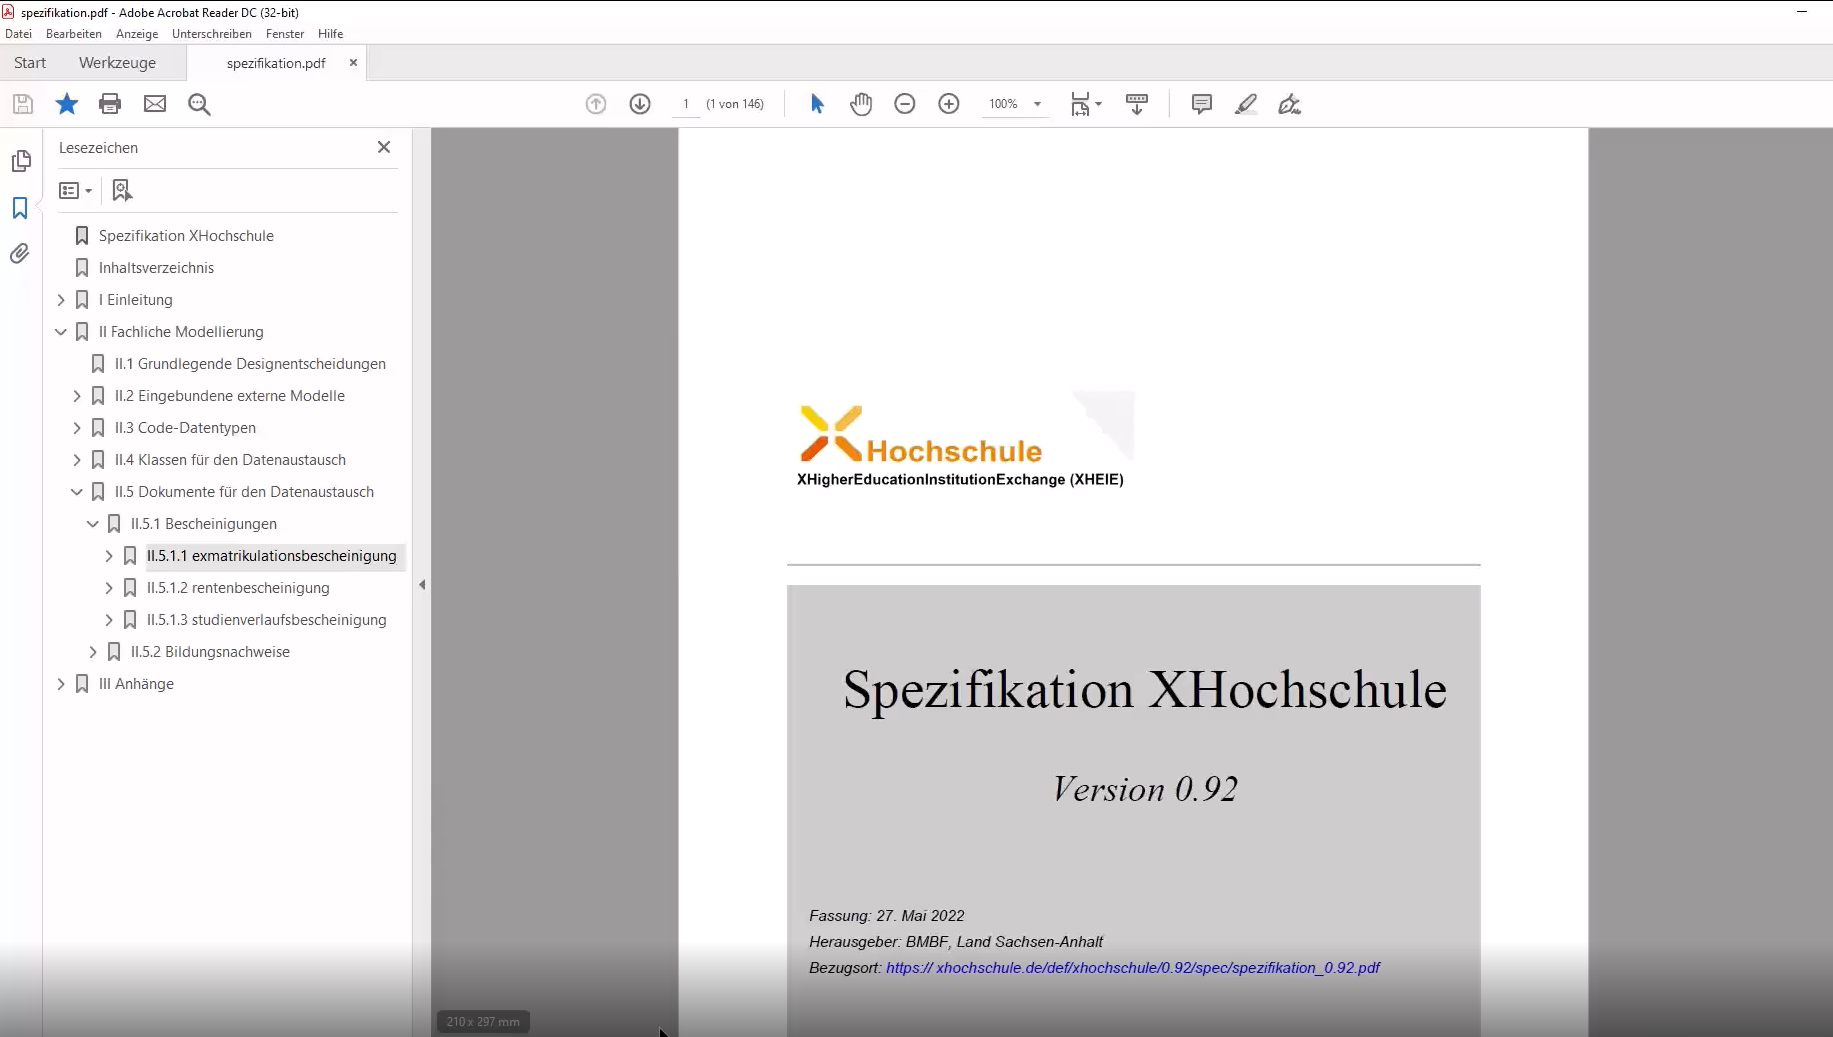Click the zoom out minus icon
The image size is (1833, 1037).
tap(905, 104)
